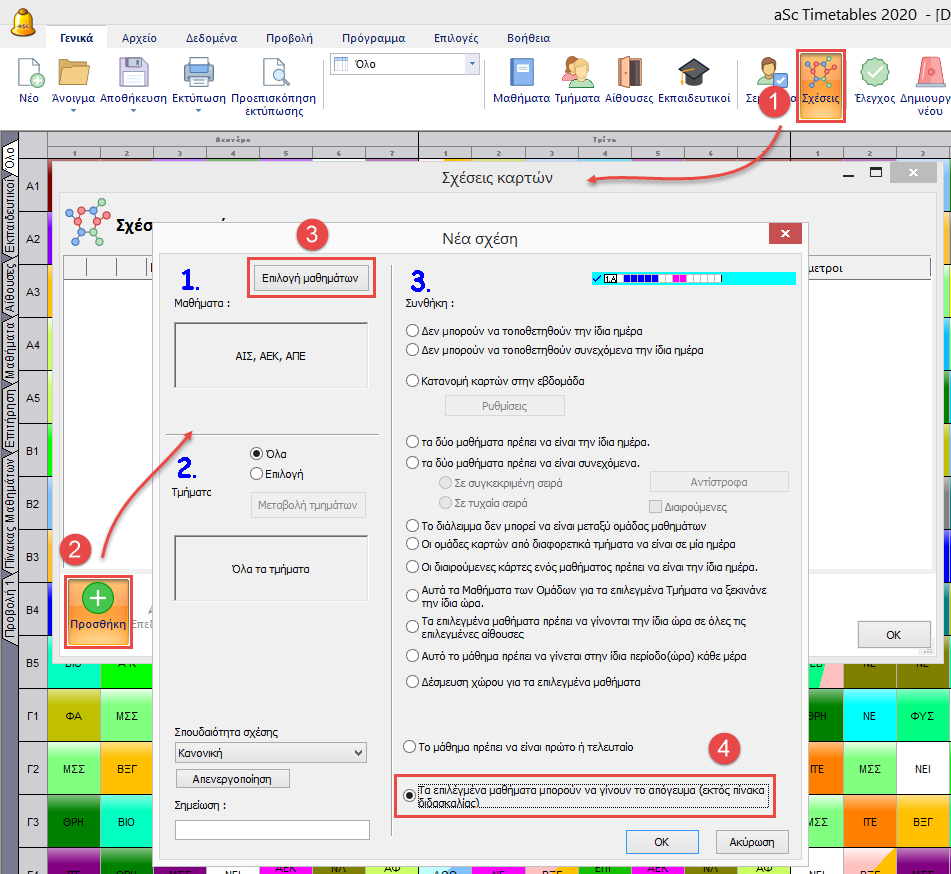Click the Έλεγχος verification checkmark icon
Viewport: 951px width, 874px height.
pyautogui.click(x=874, y=73)
